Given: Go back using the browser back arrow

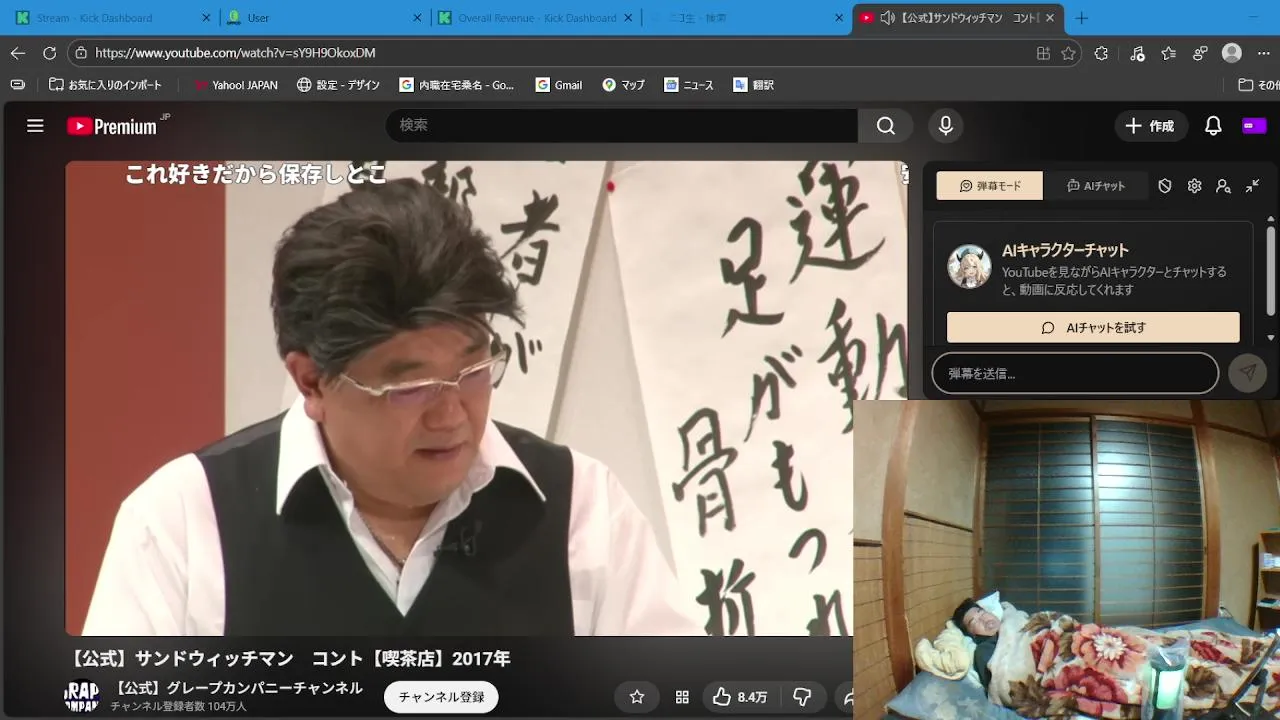Looking at the screenshot, I should click(x=18, y=53).
